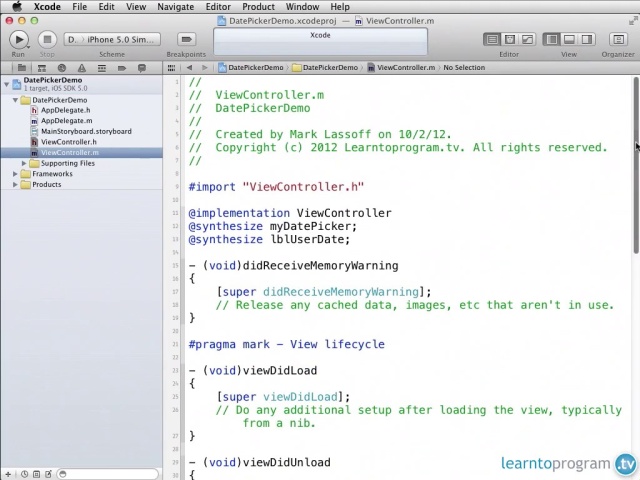Select the DatePickerDemo project entry
This screenshot has width=640, height=480.
82,84
